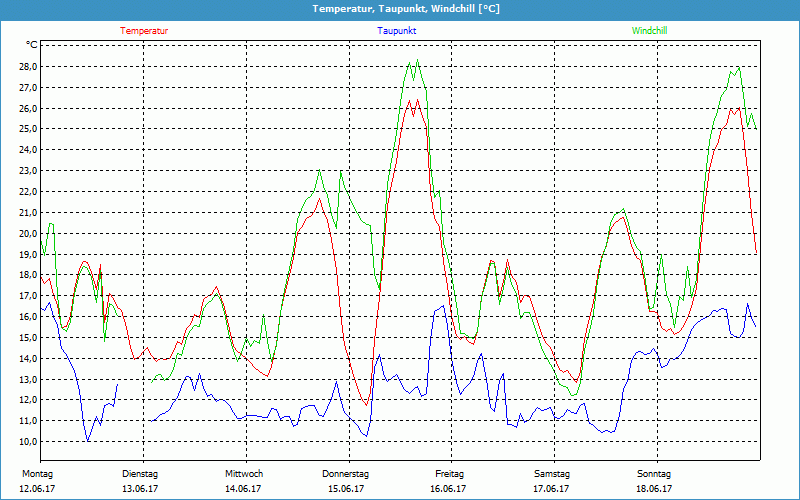Image resolution: width=800 pixels, height=500 pixels.
Task: Click the red Temperatur legend label
Action: 144,31
